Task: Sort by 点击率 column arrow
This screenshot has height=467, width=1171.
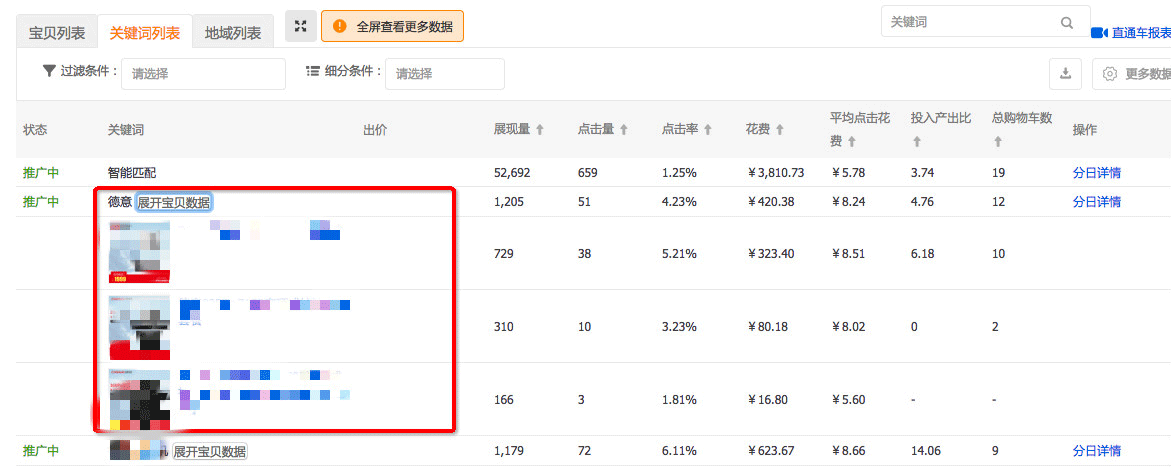Action: [708, 130]
